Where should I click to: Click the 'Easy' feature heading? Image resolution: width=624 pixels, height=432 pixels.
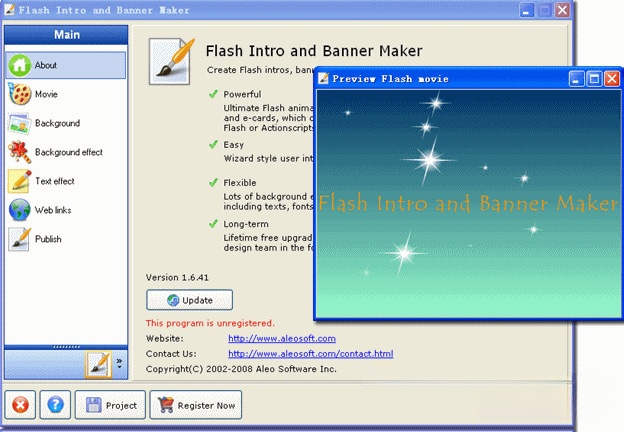(x=233, y=145)
